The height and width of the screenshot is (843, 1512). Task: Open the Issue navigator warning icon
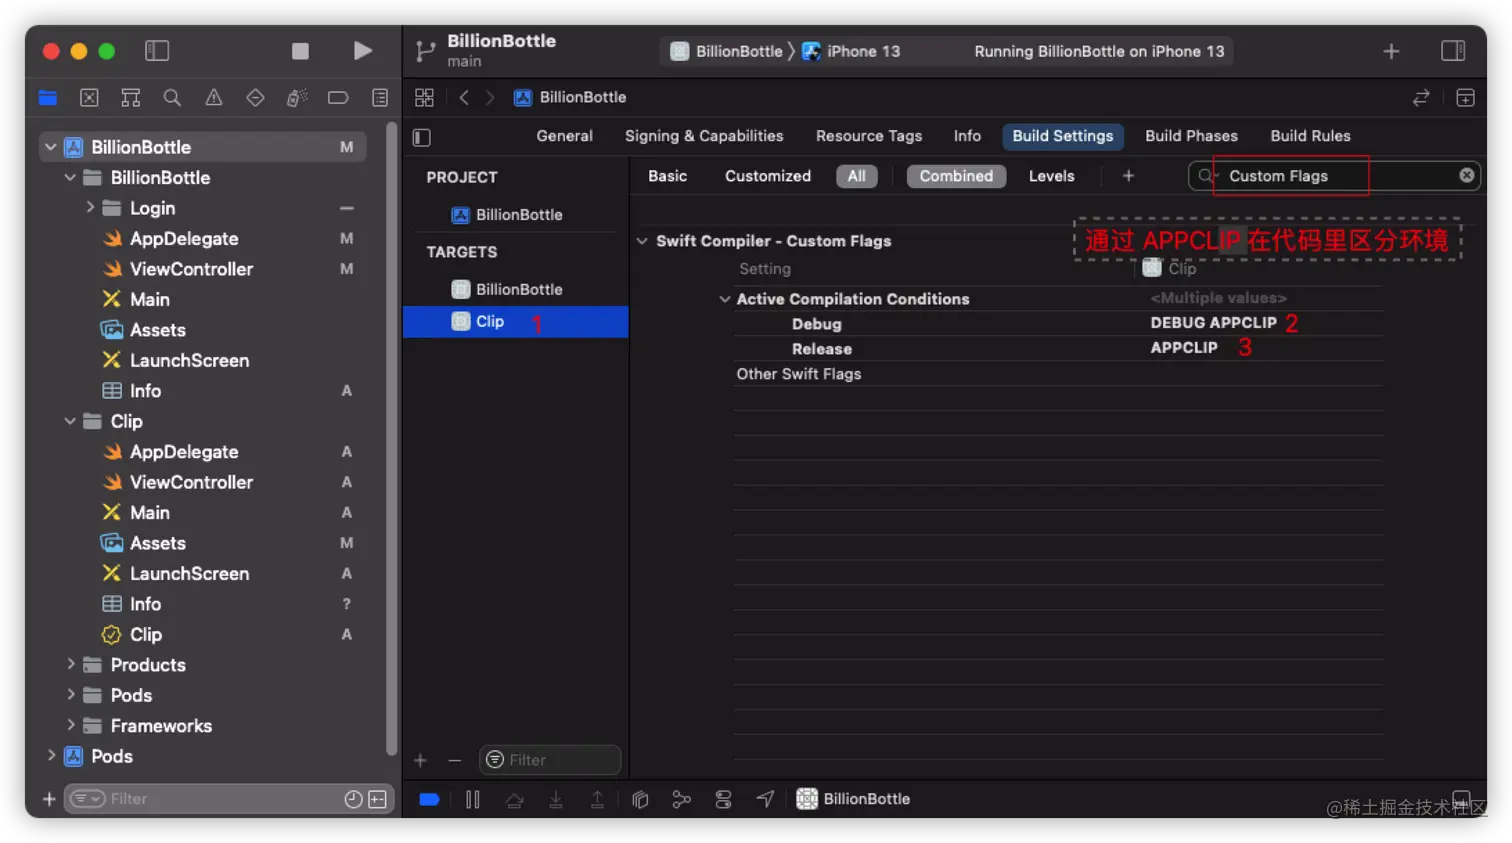pos(214,98)
